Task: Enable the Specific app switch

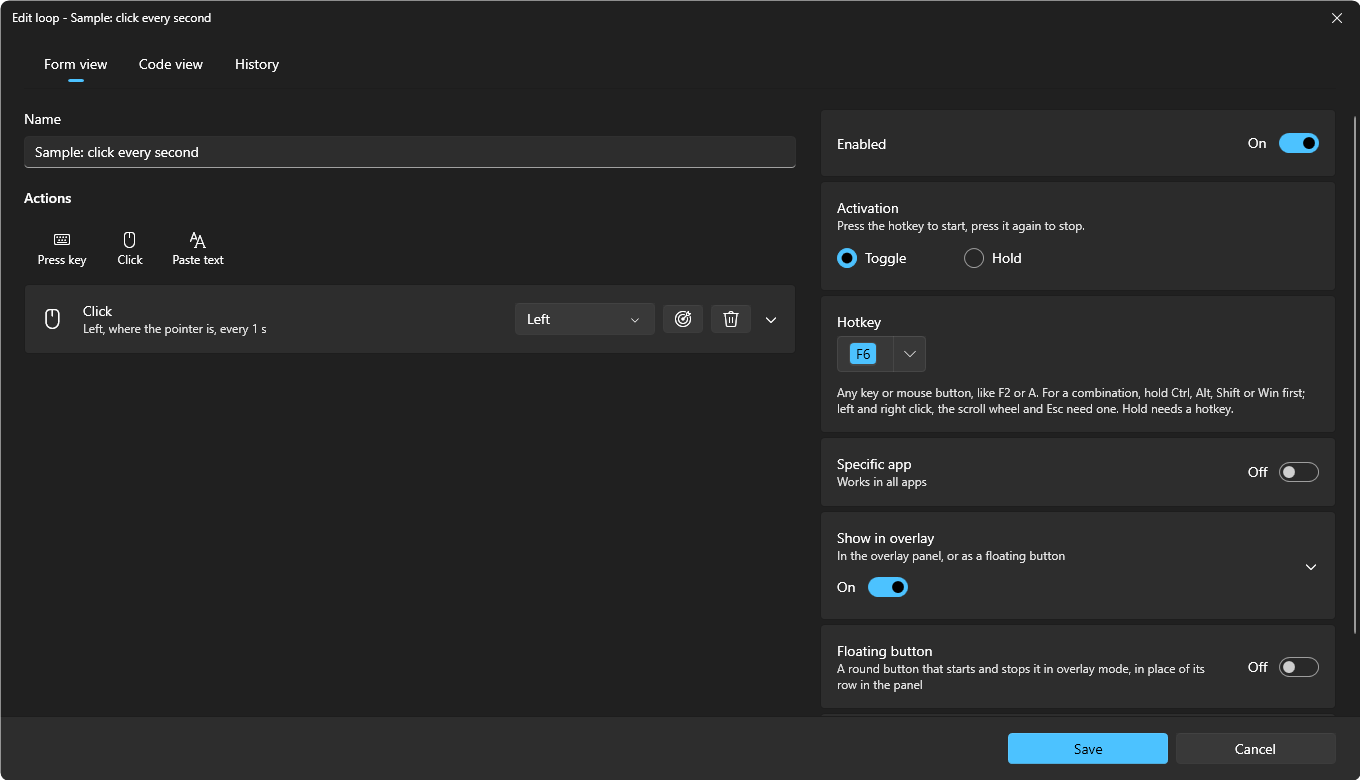Action: [1299, 472]
